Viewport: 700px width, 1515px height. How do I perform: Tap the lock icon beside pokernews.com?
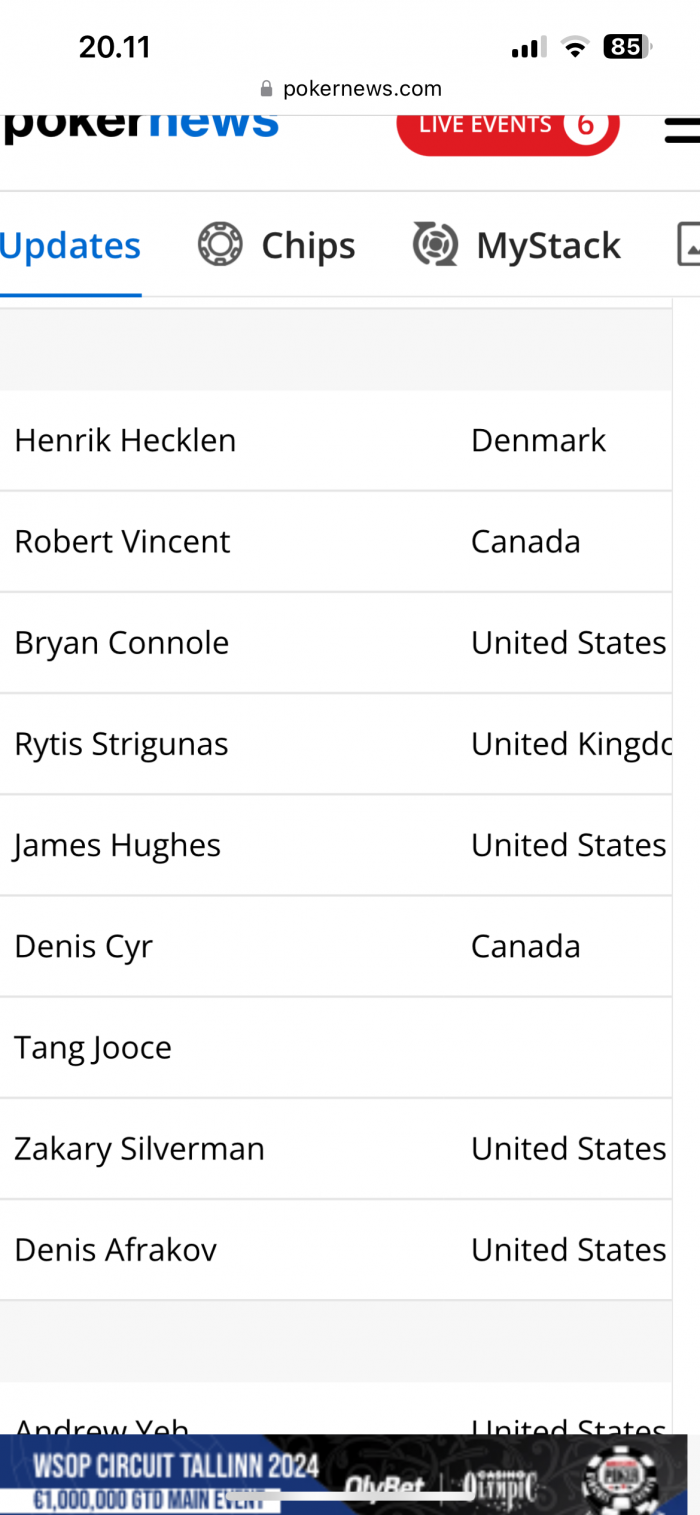pyautogui.click(x=266, y=89)
